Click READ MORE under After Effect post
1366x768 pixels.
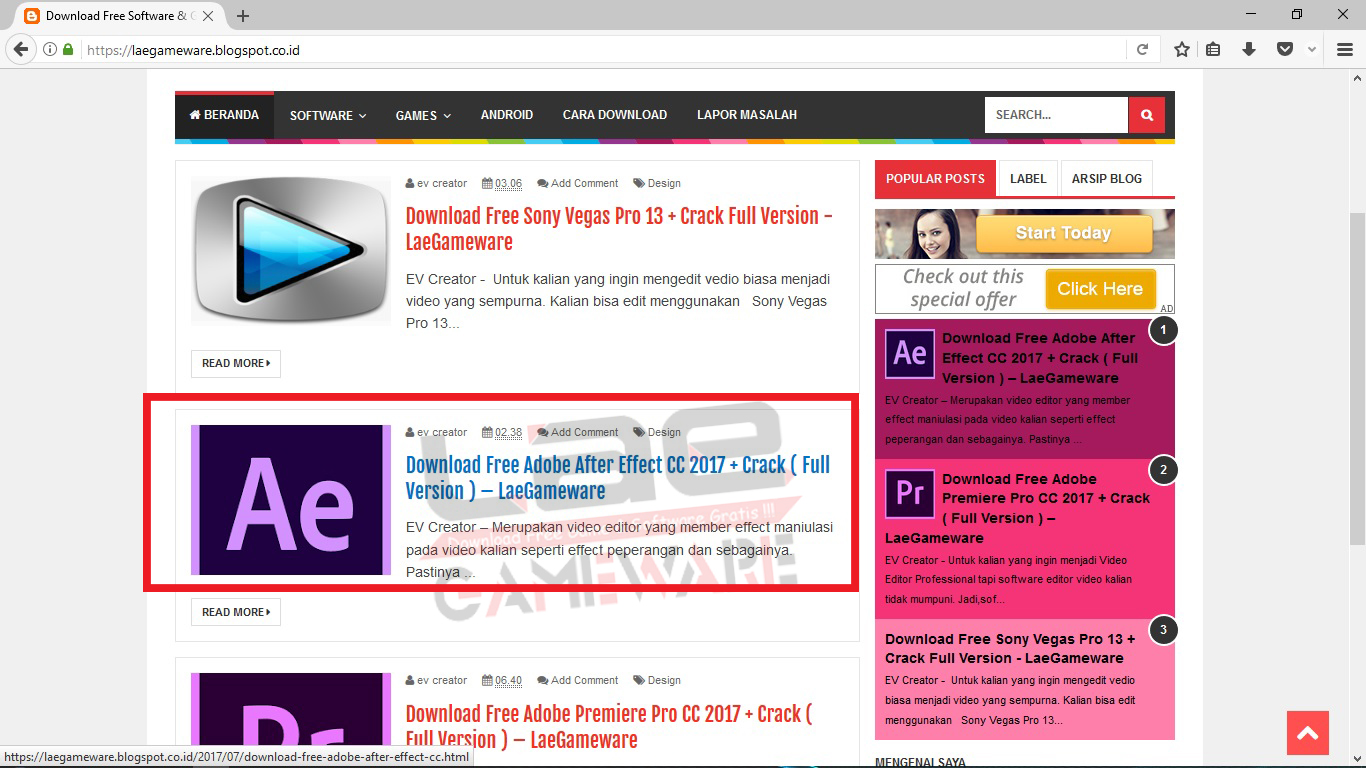236,612
